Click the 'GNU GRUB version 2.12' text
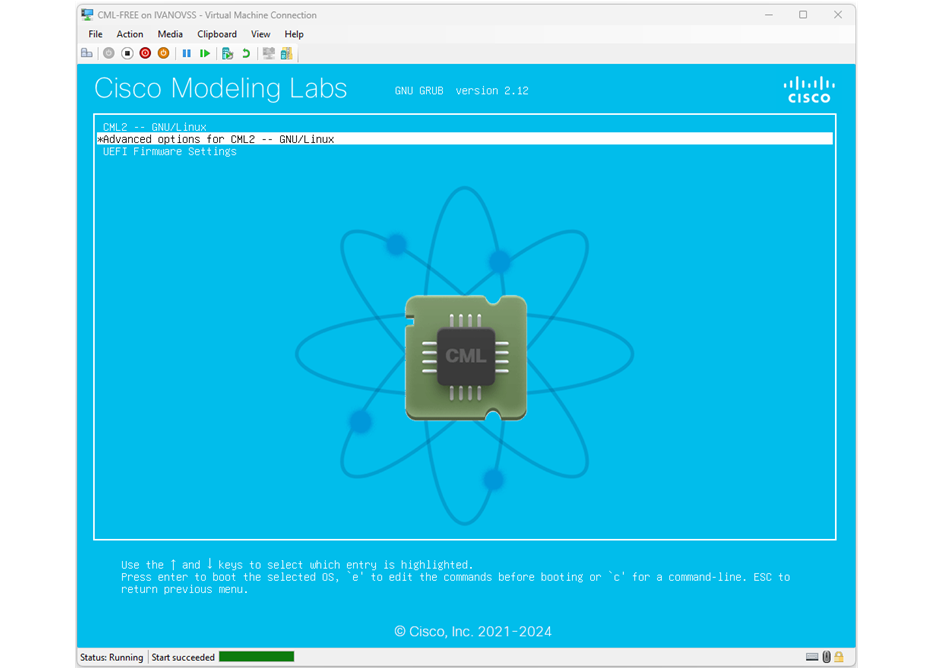Viewport: 933px width, 669px height. (462, 91)
